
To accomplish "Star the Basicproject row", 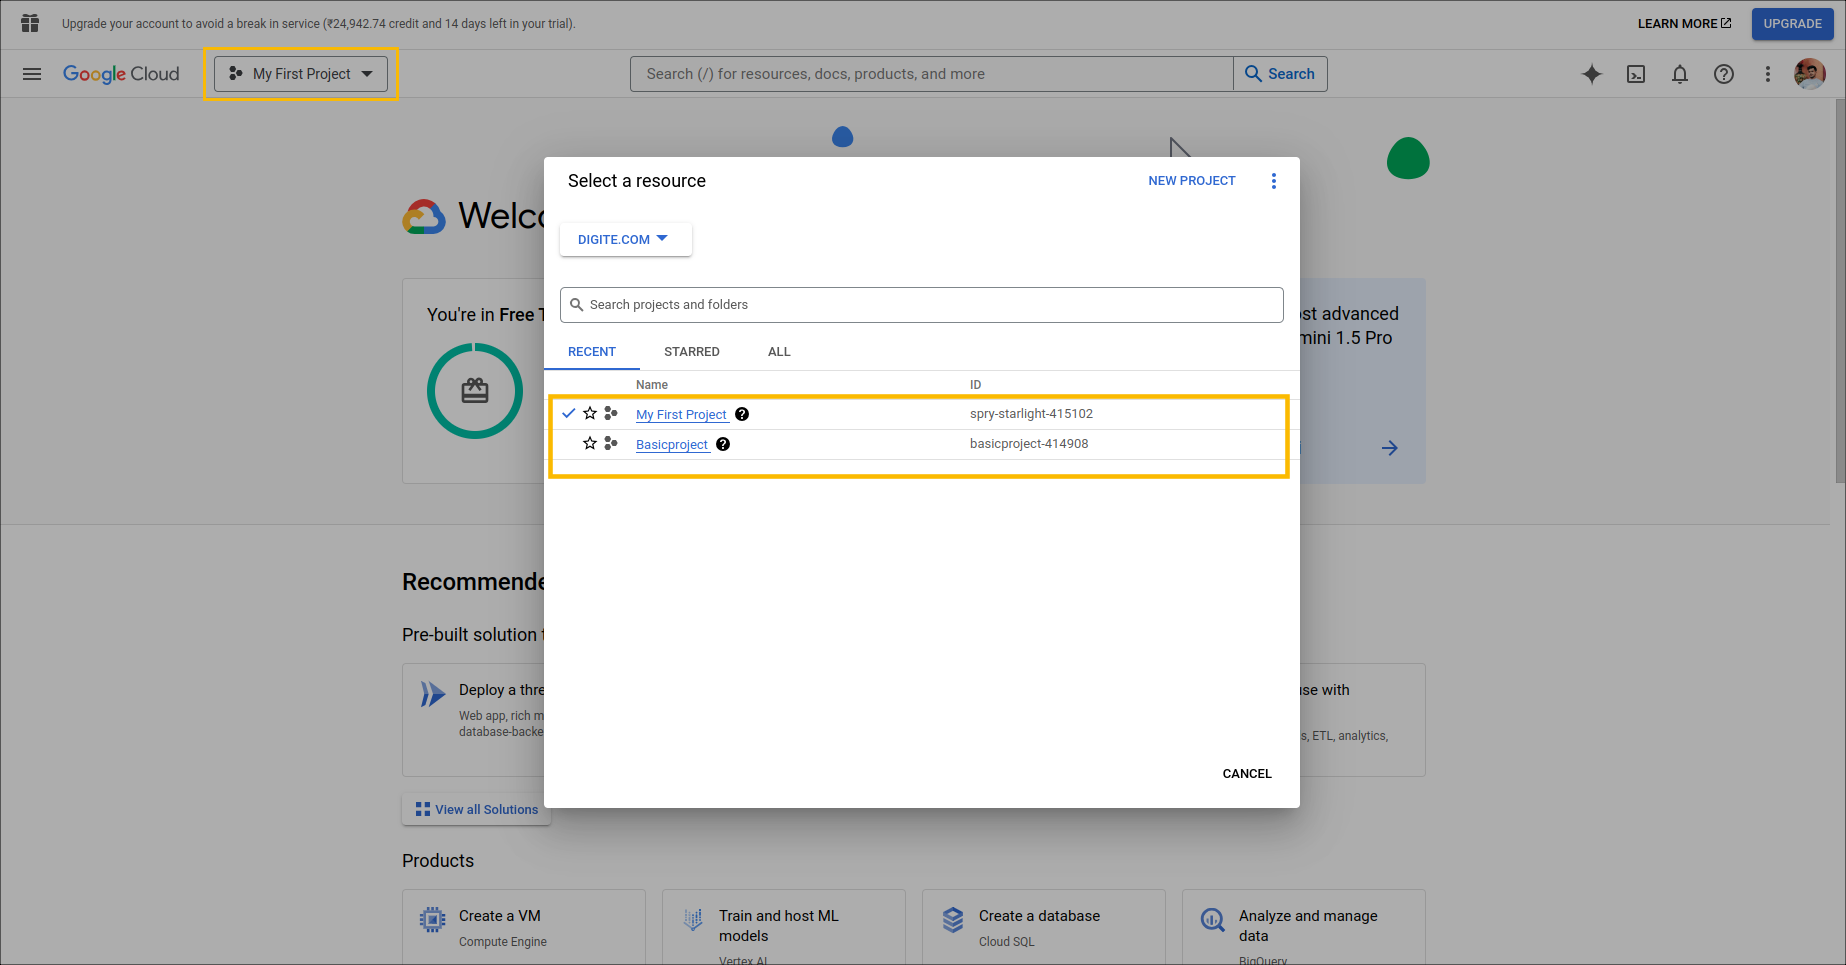I will (590, 443).
